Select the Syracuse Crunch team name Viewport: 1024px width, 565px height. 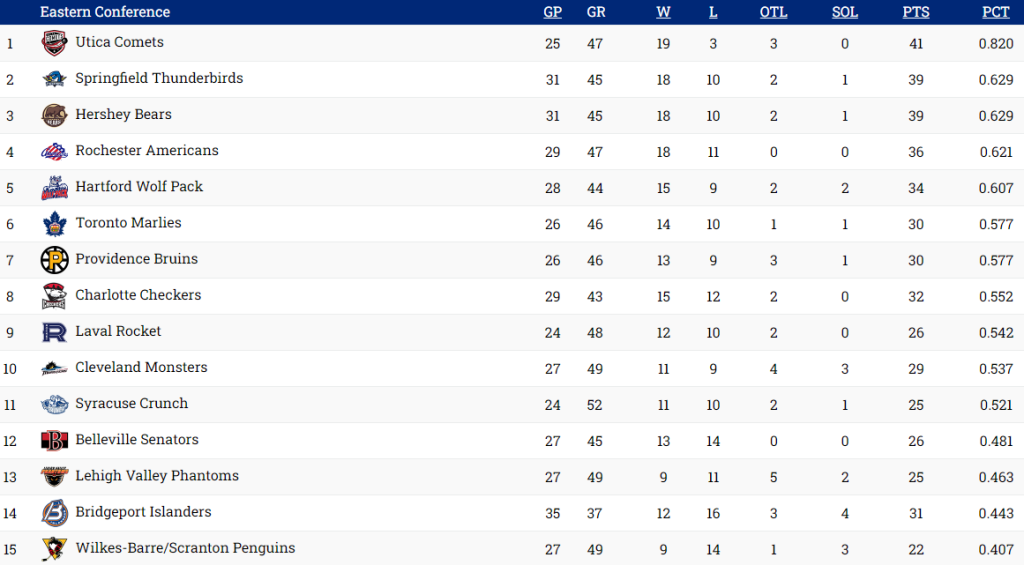point(131,403)
